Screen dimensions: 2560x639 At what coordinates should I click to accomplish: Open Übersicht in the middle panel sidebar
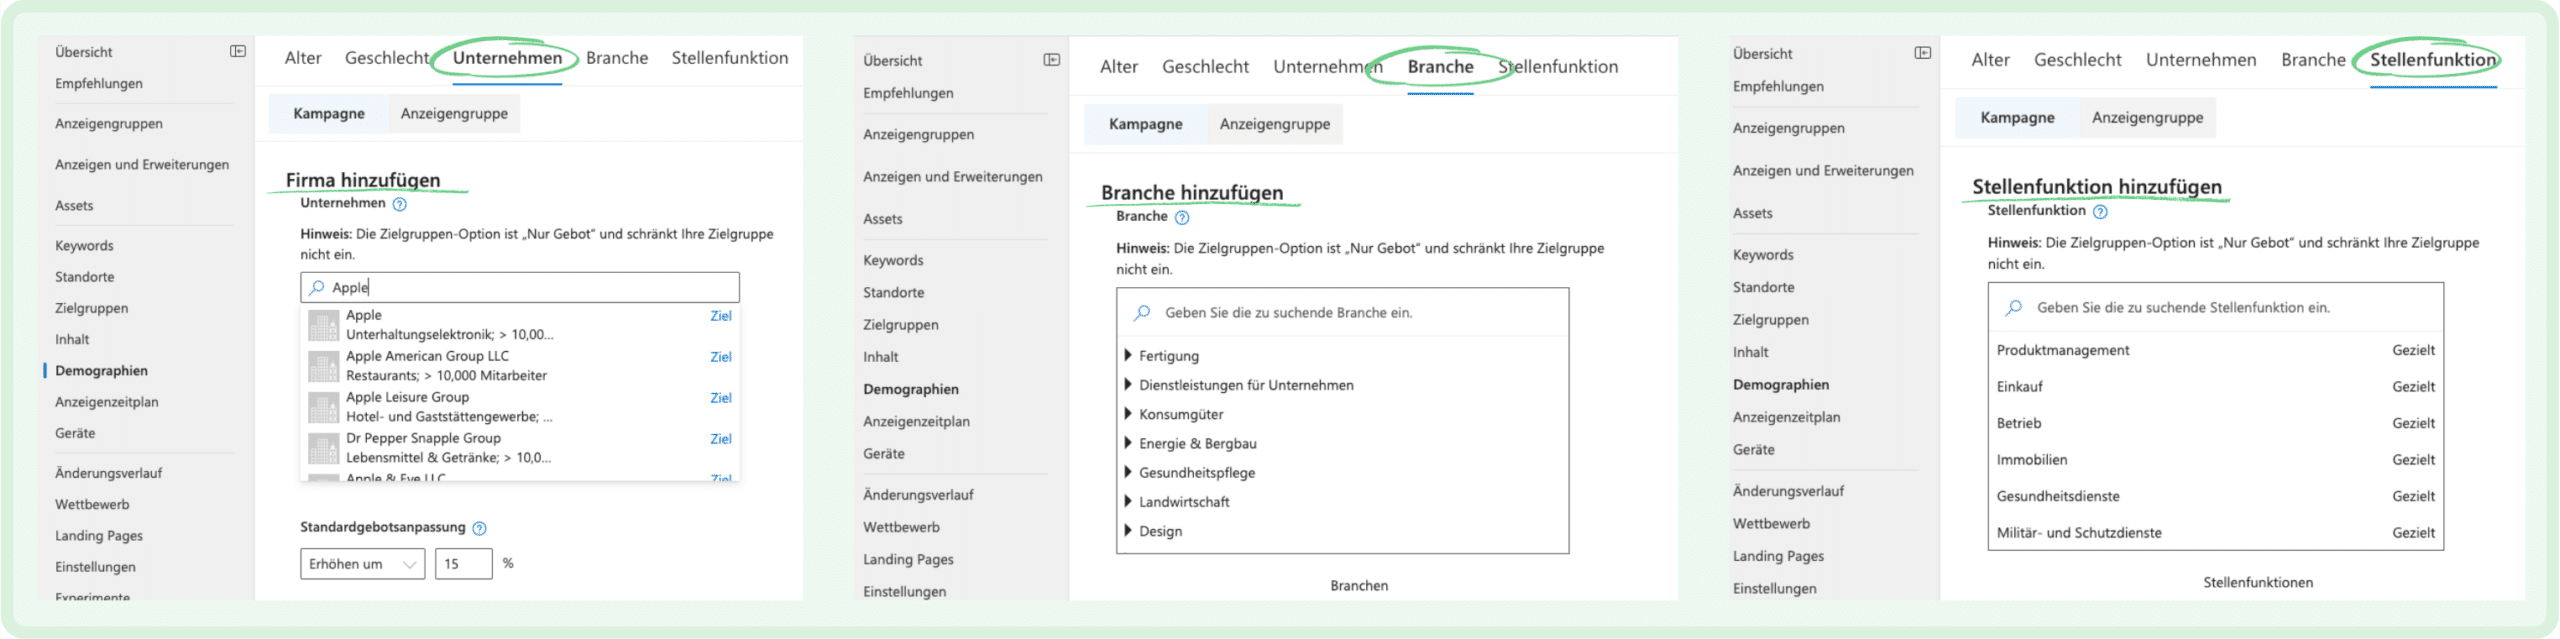(x=892, y=61)
